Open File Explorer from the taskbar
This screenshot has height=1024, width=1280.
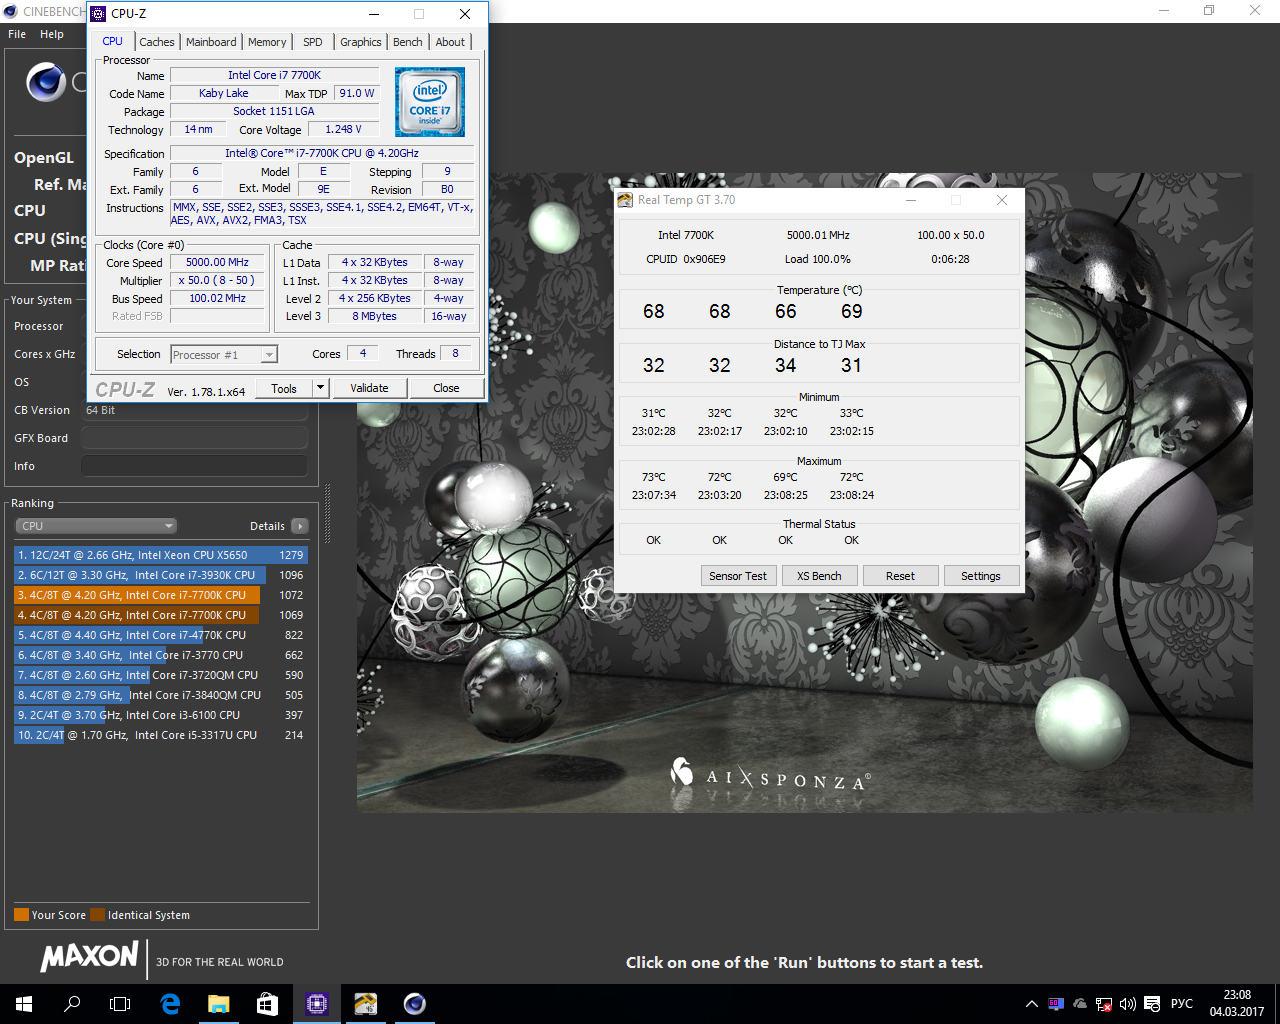point(219,1004)
